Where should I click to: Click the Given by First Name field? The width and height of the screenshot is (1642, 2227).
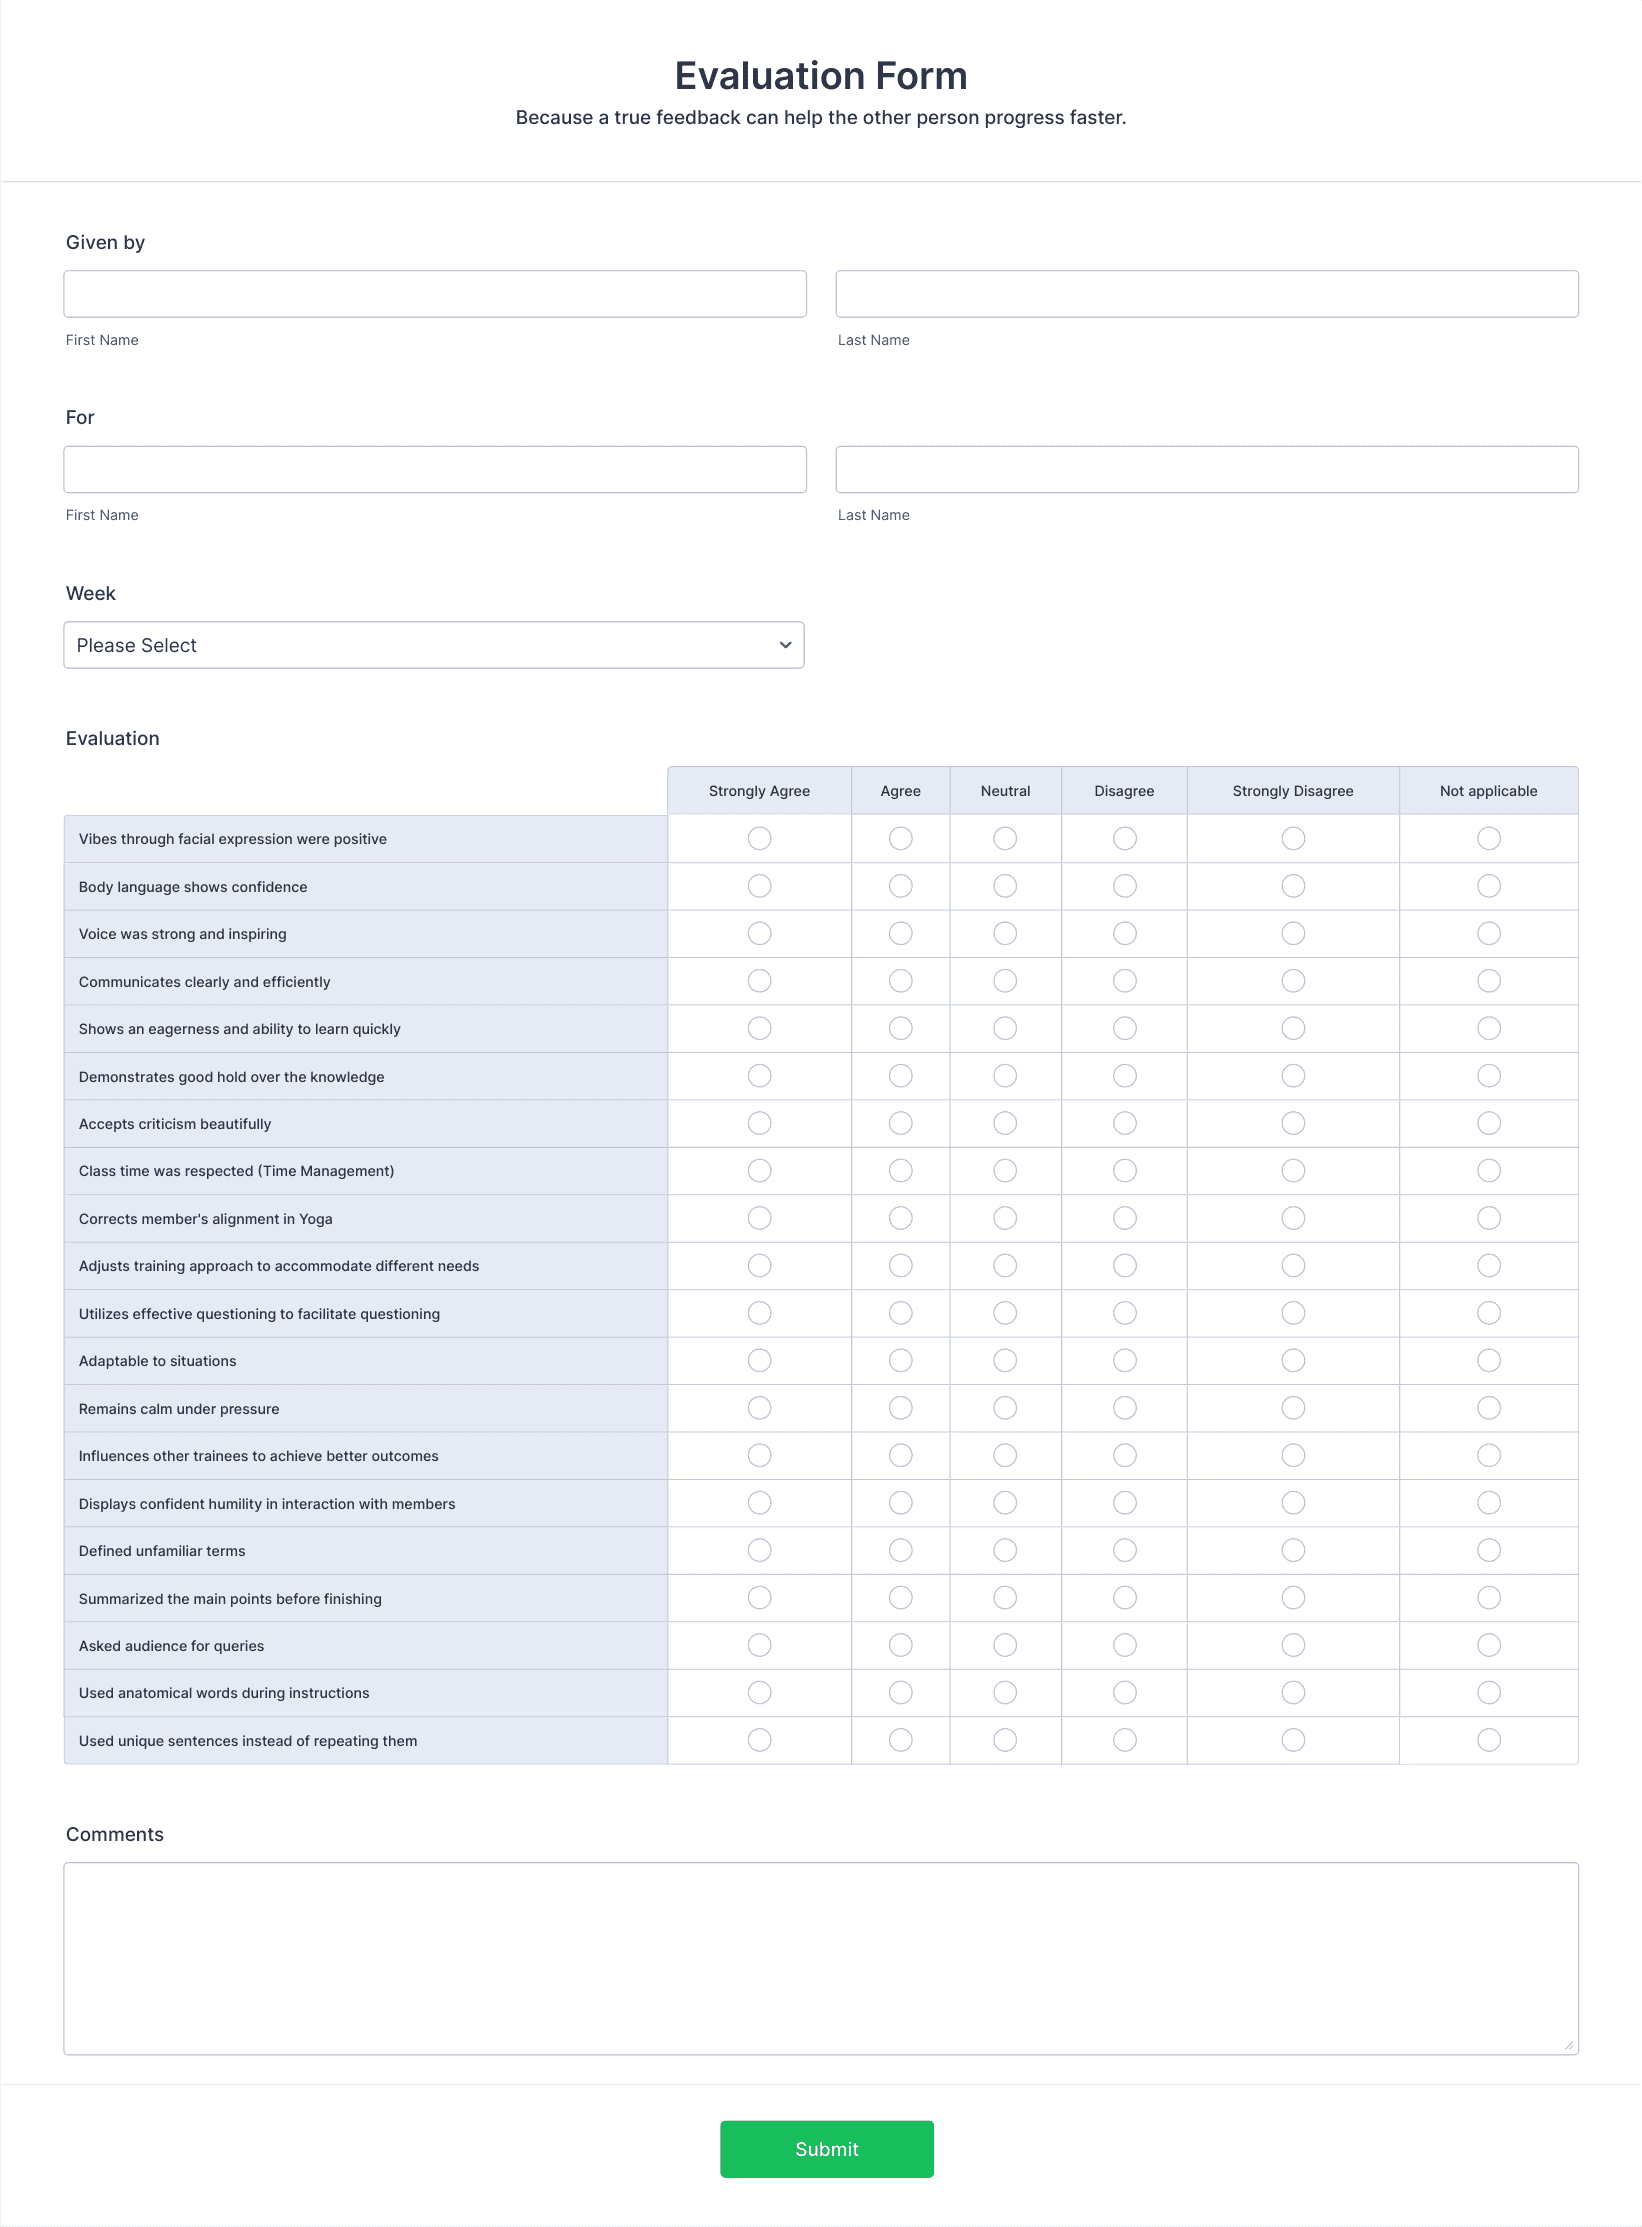tap(435, 294)
